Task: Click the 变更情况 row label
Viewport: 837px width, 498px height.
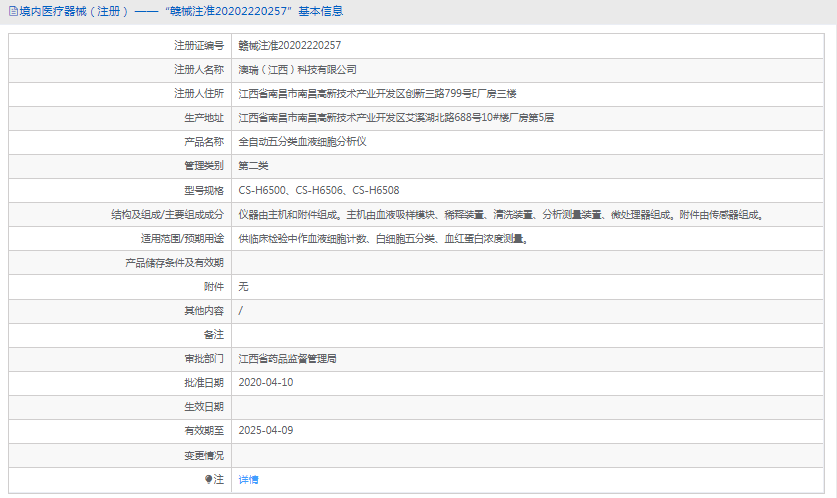Action: (x=204, y=455)
